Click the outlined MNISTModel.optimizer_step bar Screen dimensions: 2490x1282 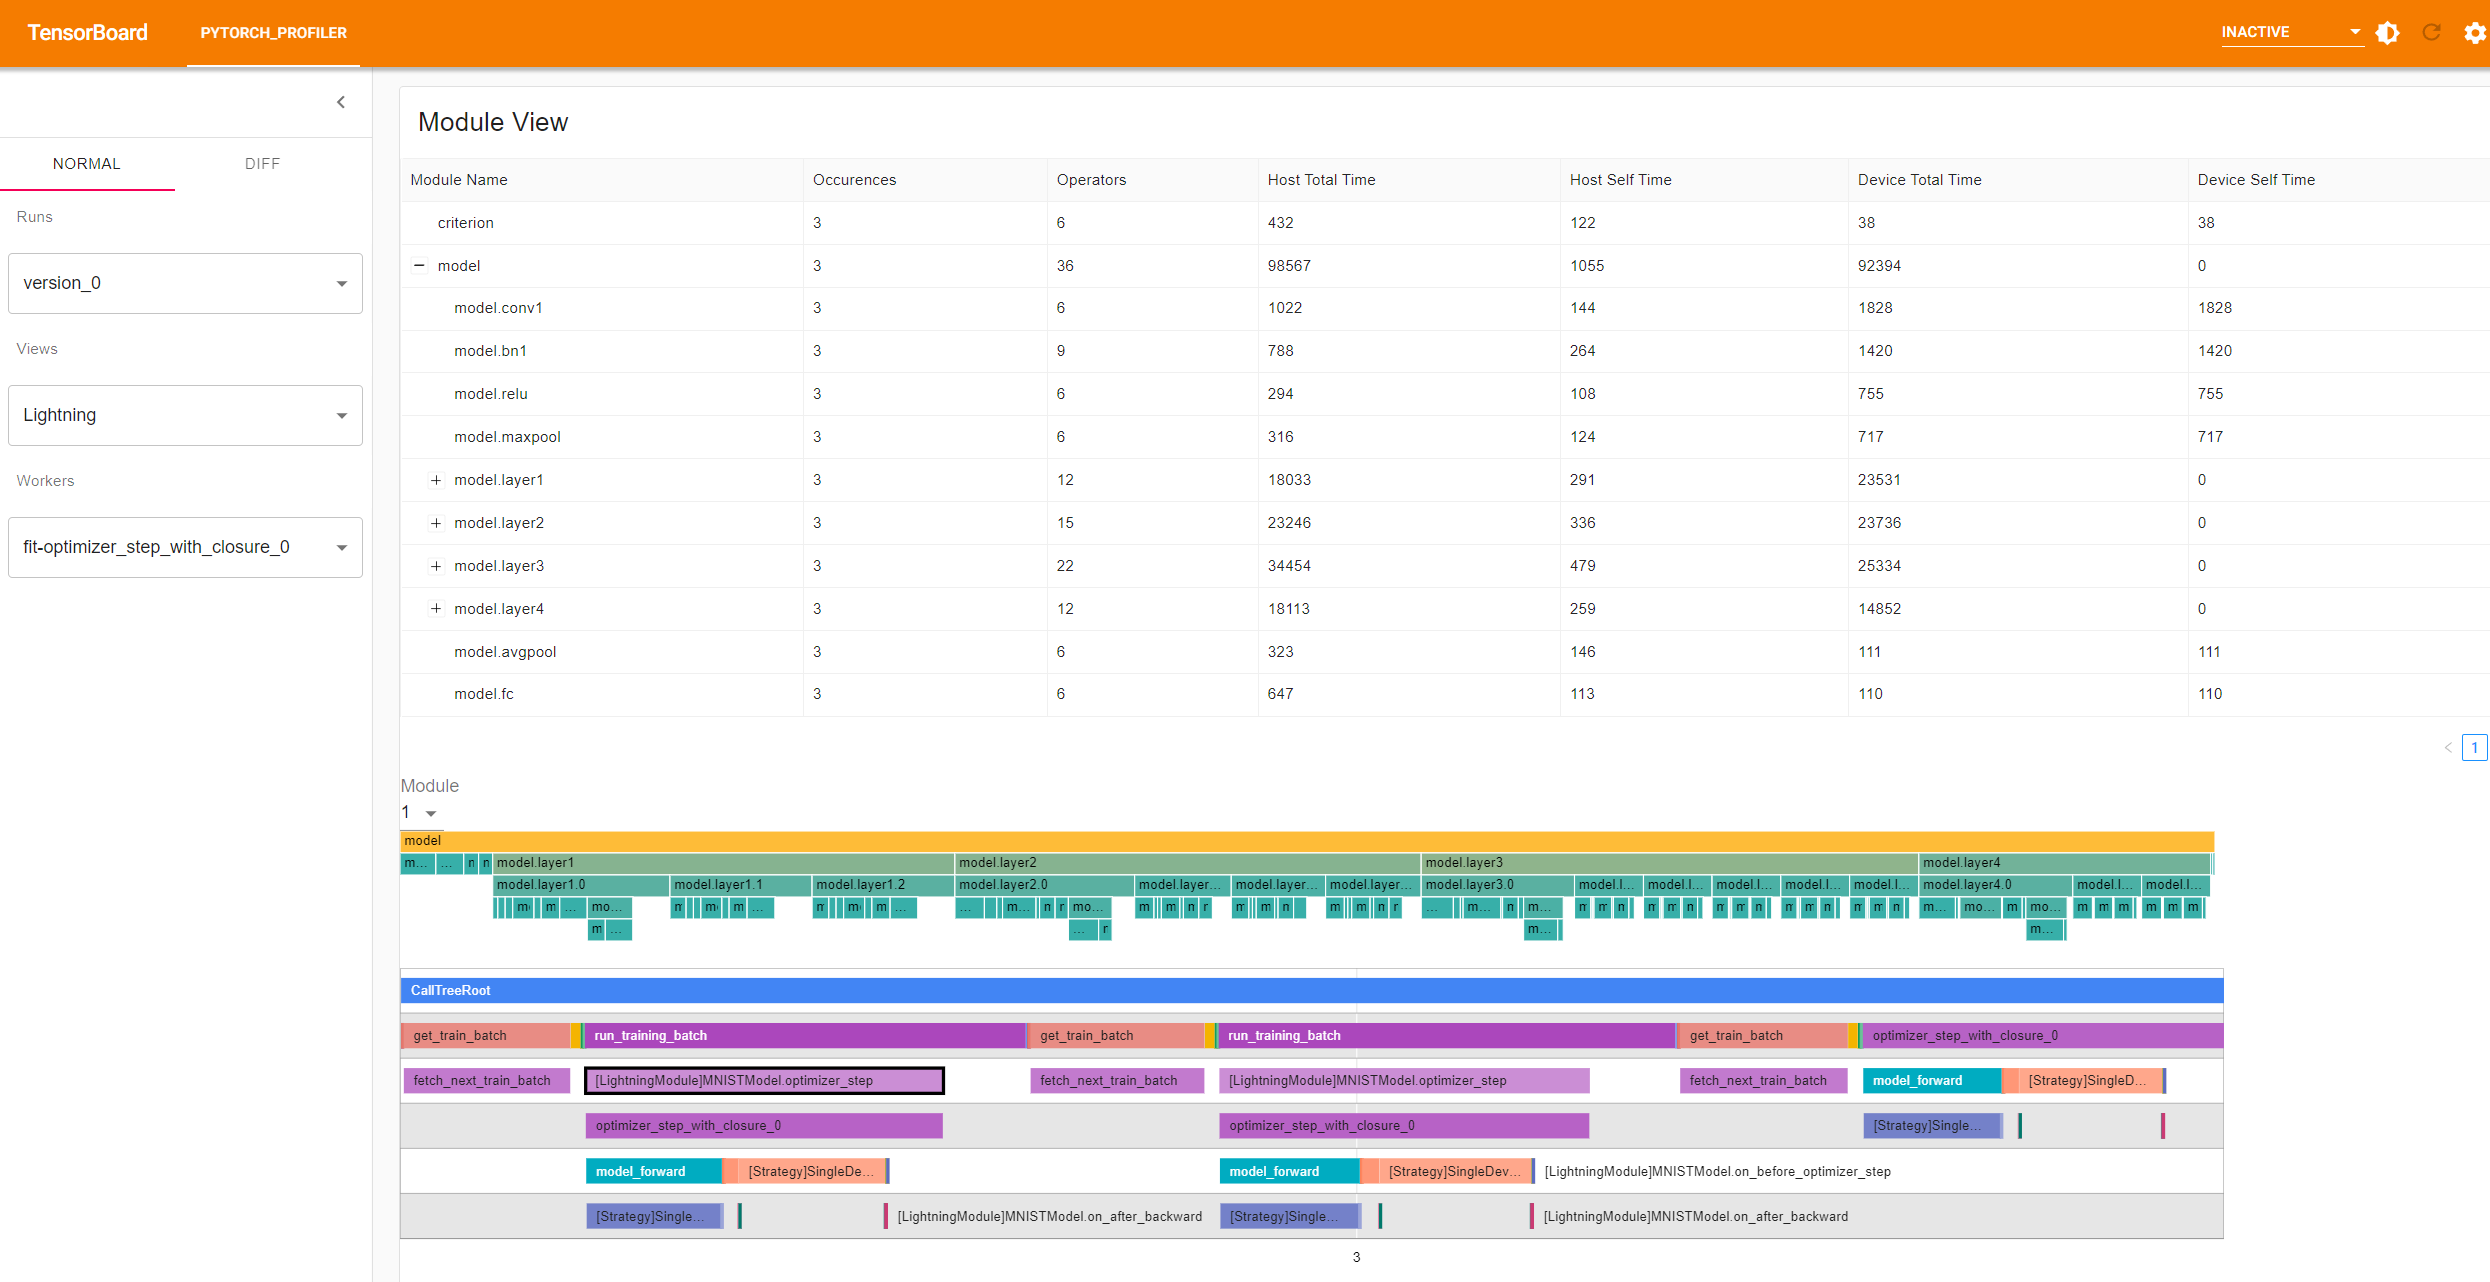(764, 1081)
